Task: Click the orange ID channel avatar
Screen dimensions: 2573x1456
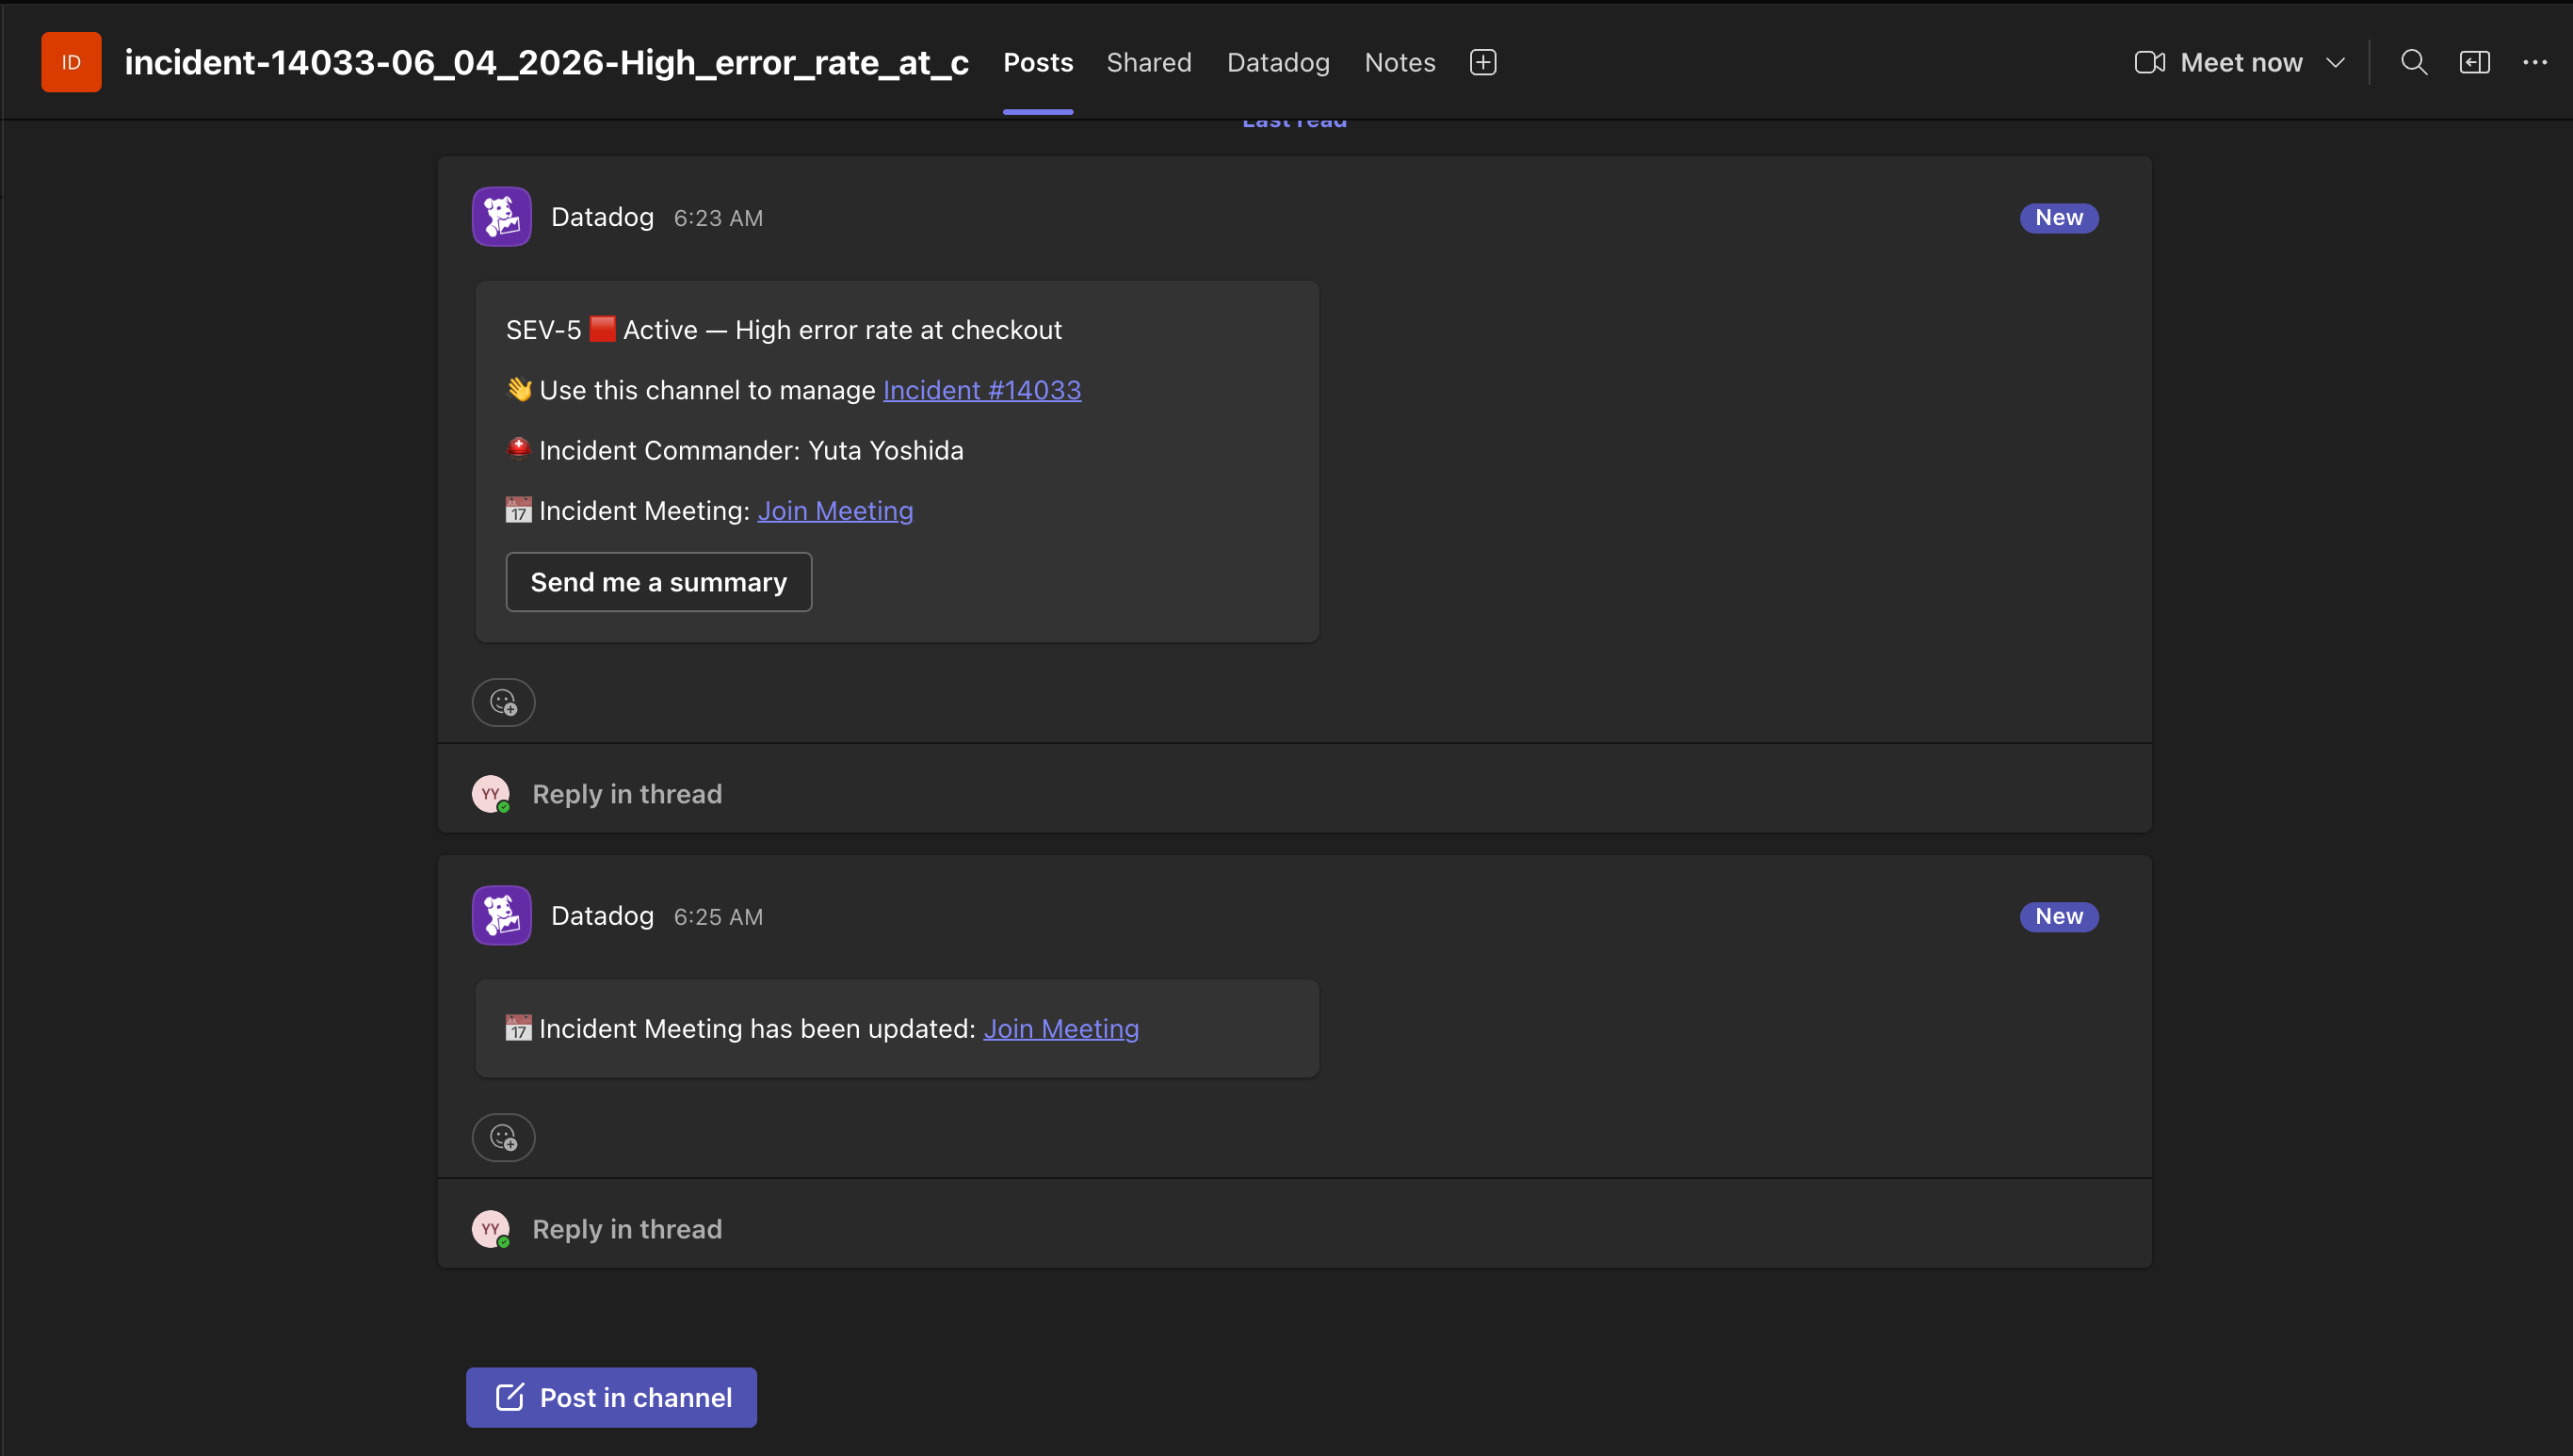Action: point(71,62)
